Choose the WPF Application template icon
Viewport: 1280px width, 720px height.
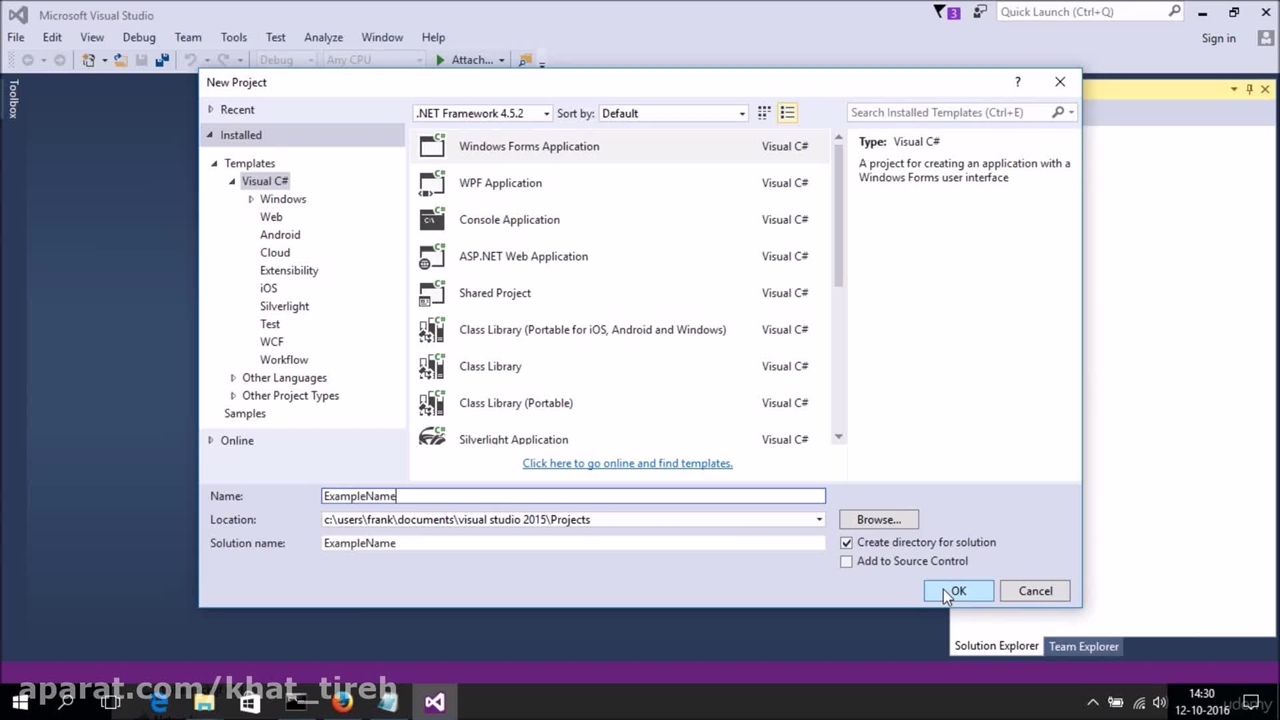(432, 183)
